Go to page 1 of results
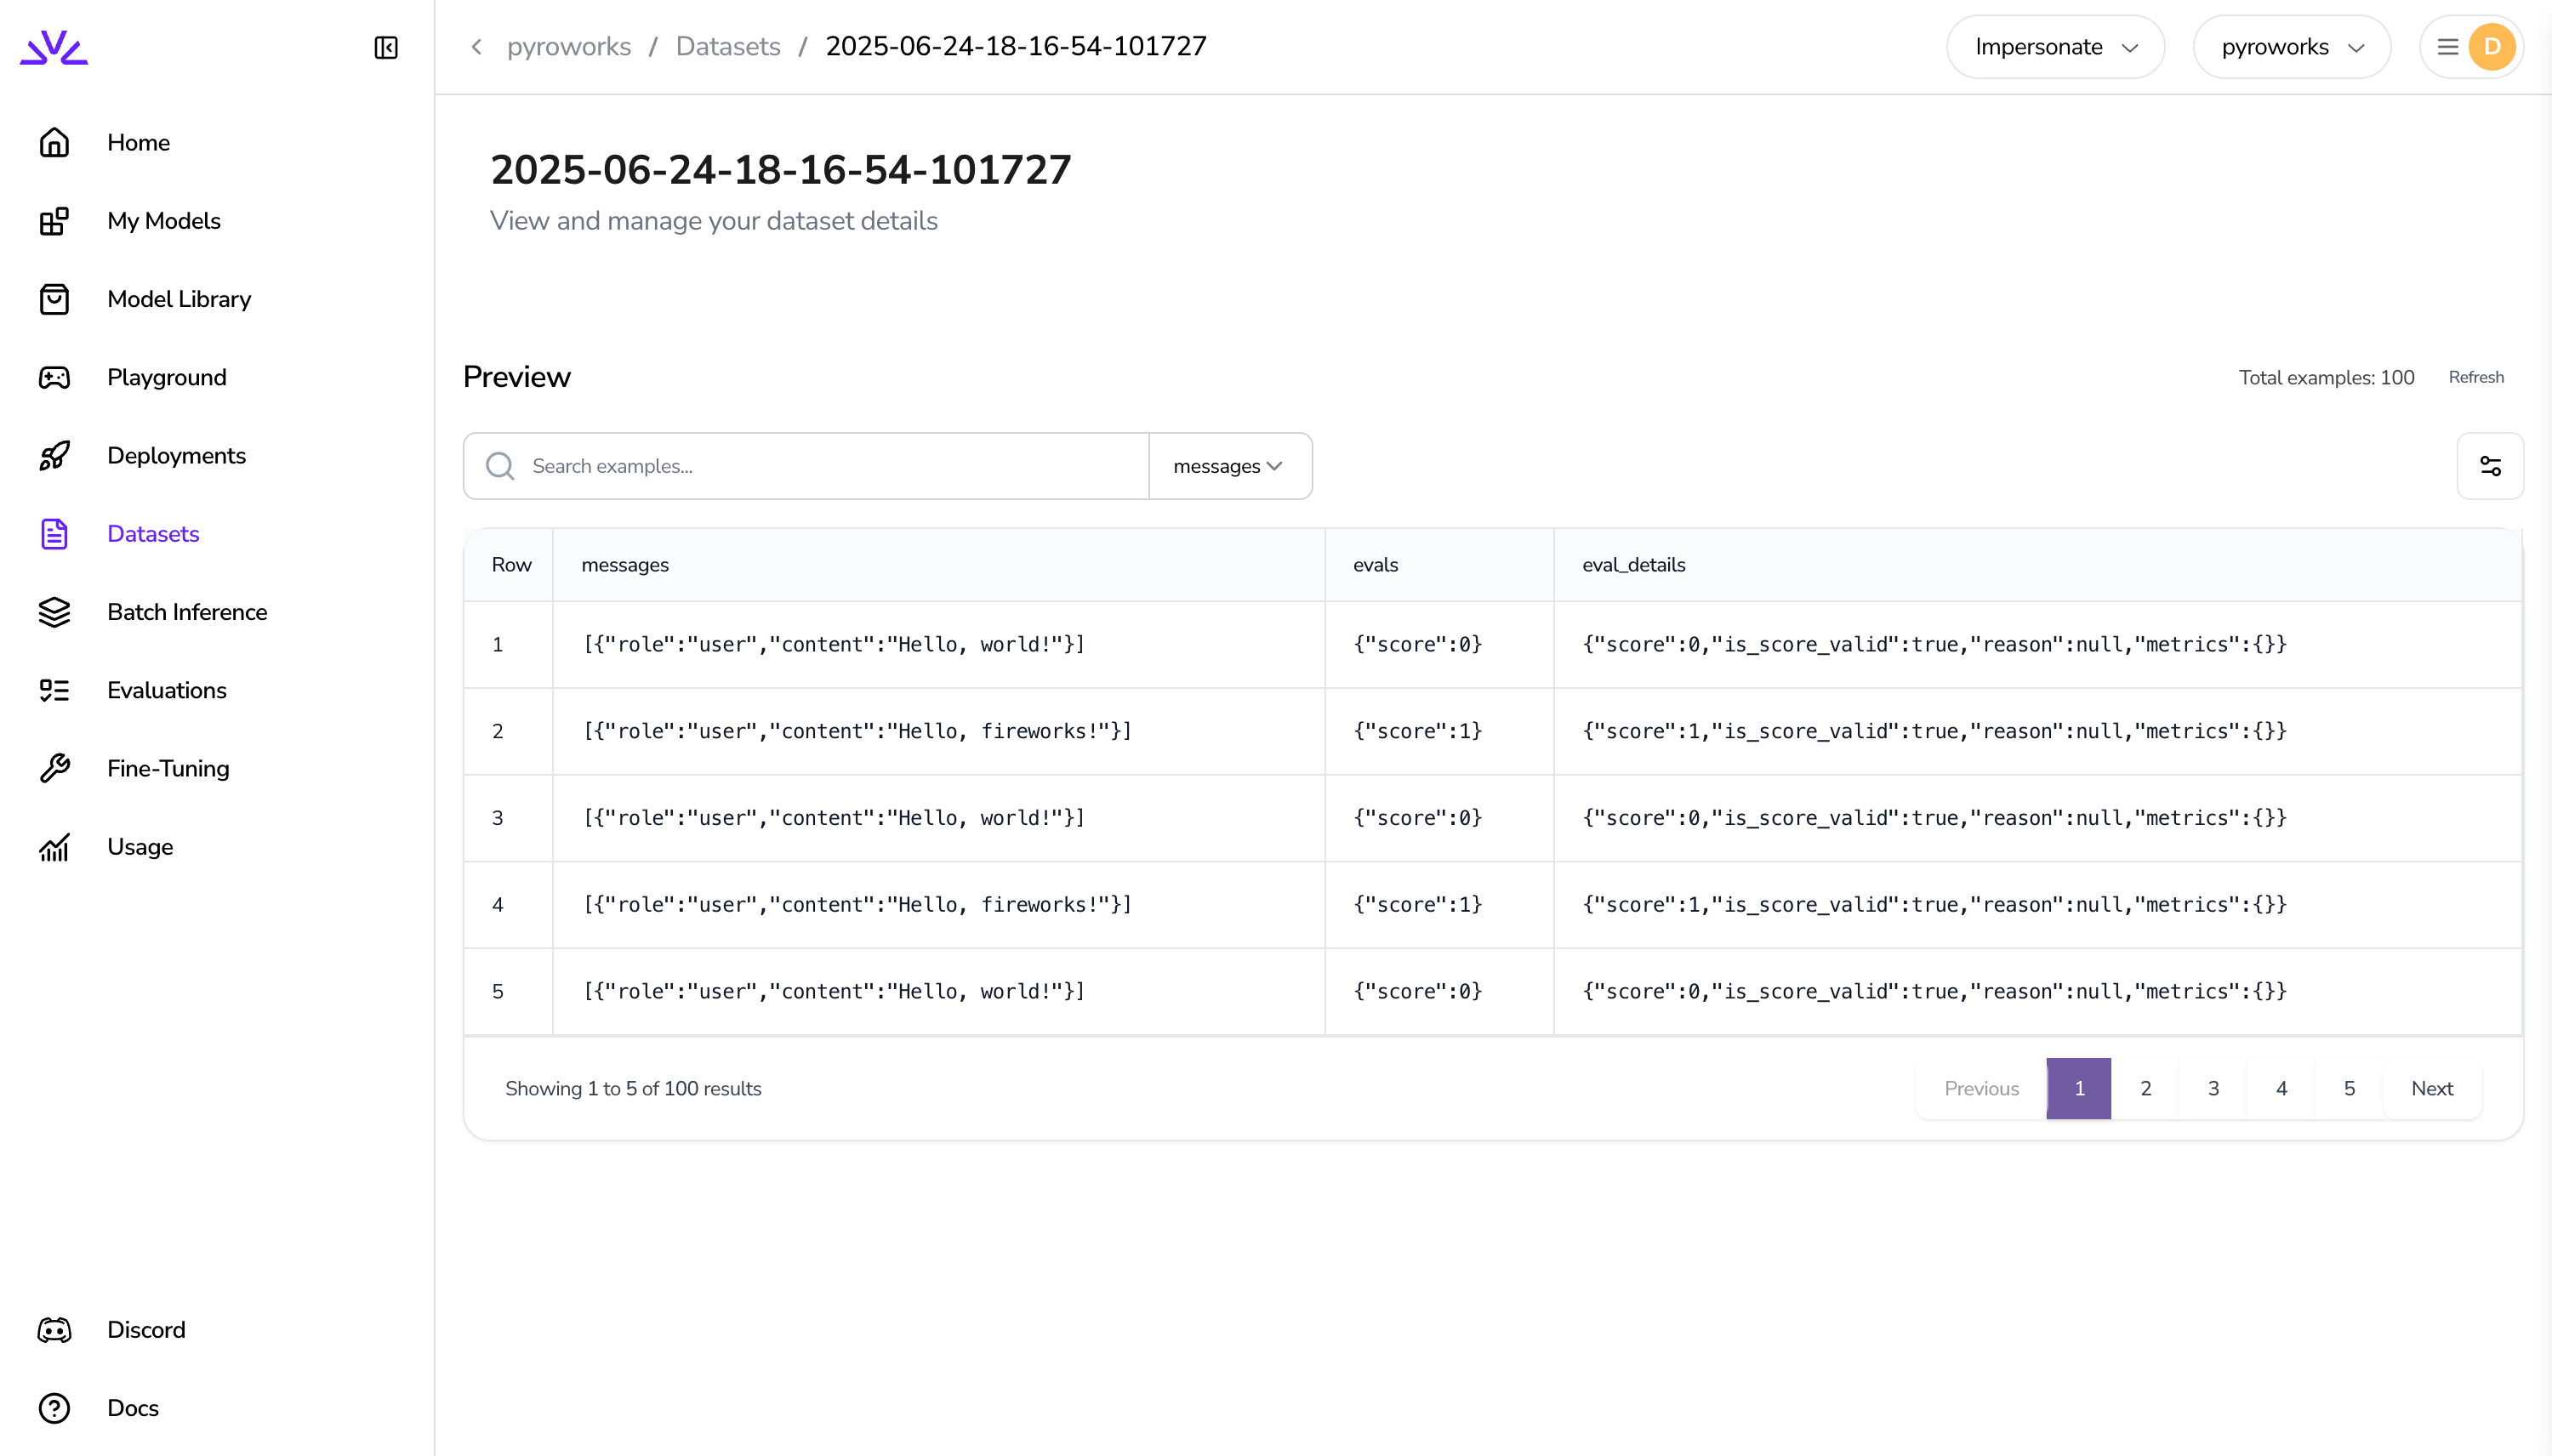 point(2079,1088)
